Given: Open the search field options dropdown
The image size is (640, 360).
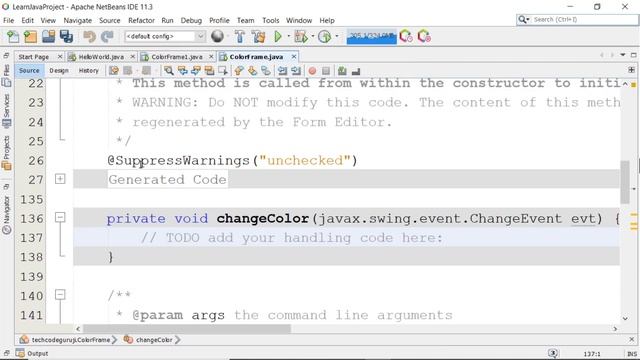Looking at the screenshot, I should click(x=524, y=19).
